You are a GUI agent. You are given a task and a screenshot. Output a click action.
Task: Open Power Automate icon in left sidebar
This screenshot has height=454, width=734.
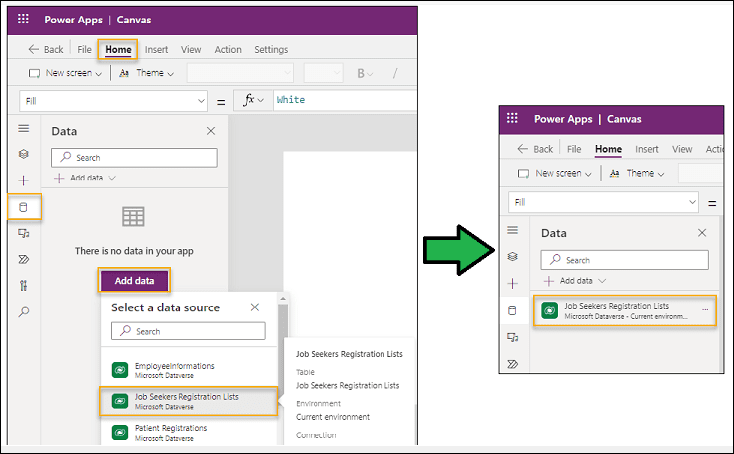pyautogui.click(x=24, y=259)
